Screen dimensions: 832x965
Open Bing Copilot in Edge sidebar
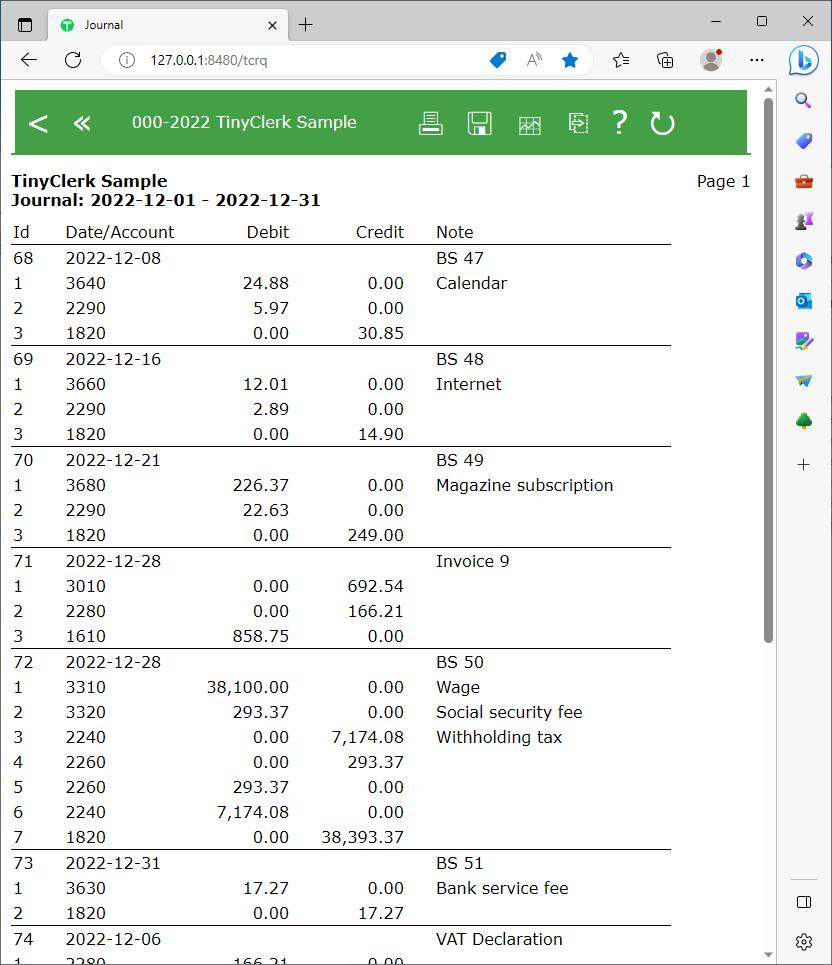coord(803,60)
